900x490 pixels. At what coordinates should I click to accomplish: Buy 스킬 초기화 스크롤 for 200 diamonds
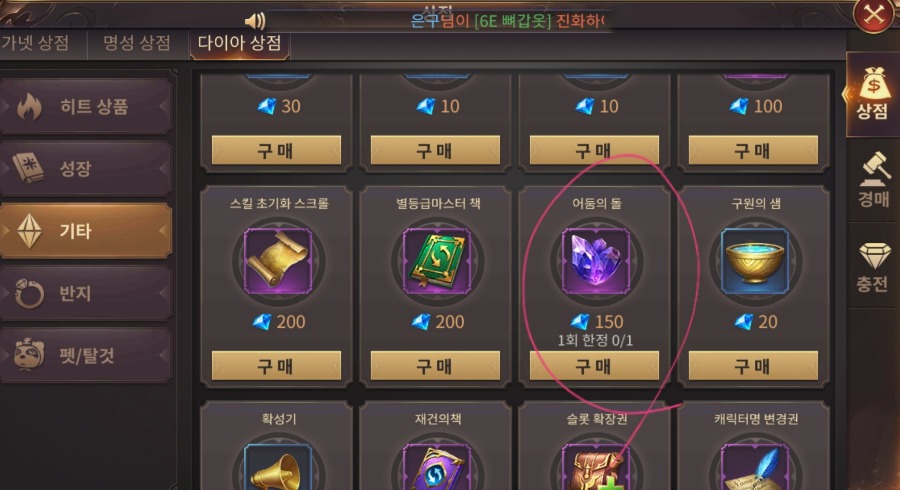pyautogui.click(x=276, y=365)
